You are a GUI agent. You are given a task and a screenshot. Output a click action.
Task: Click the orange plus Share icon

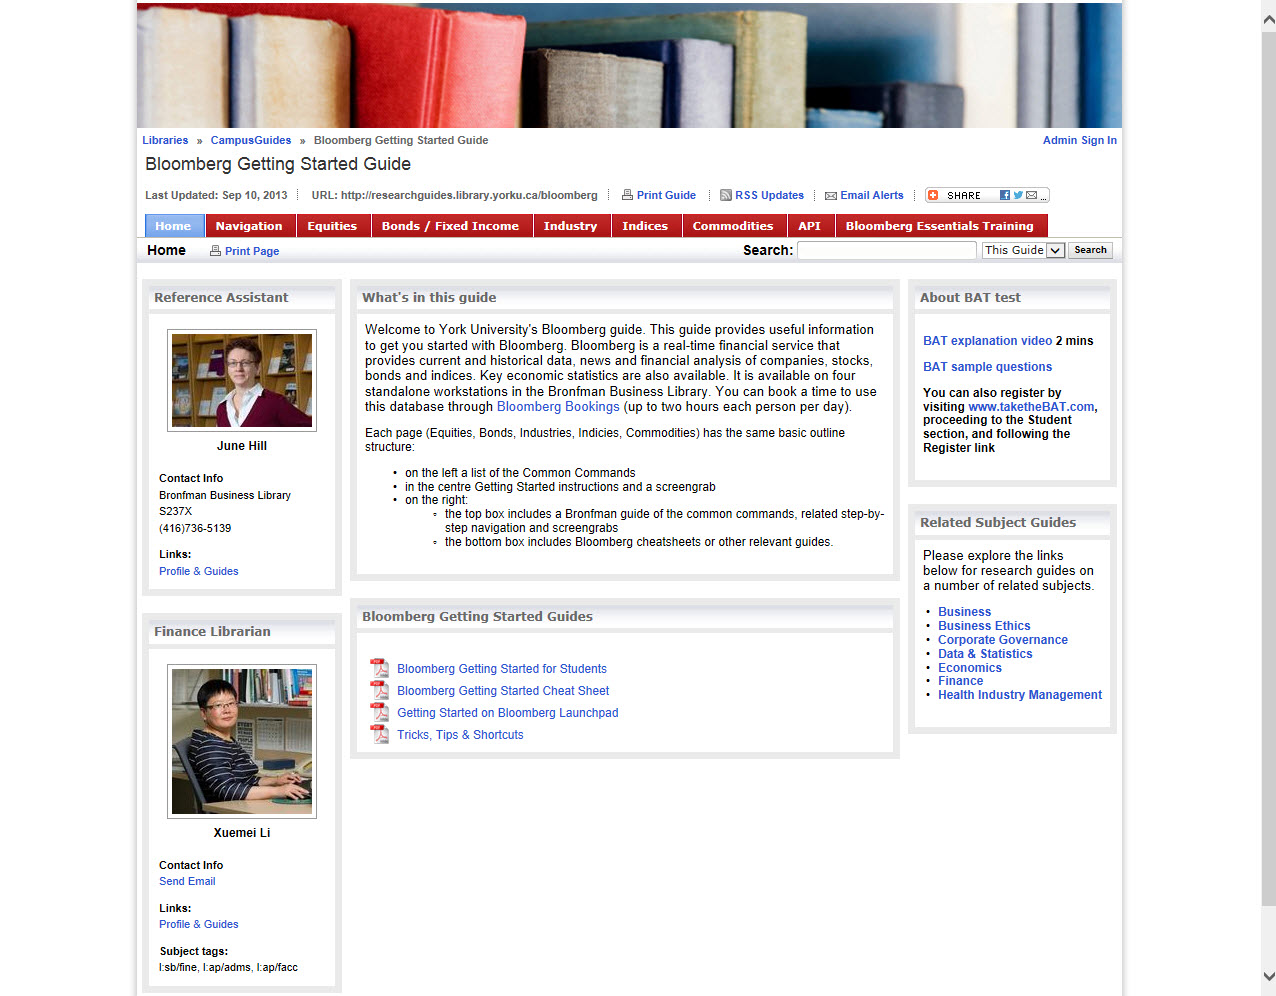[933, 195]
